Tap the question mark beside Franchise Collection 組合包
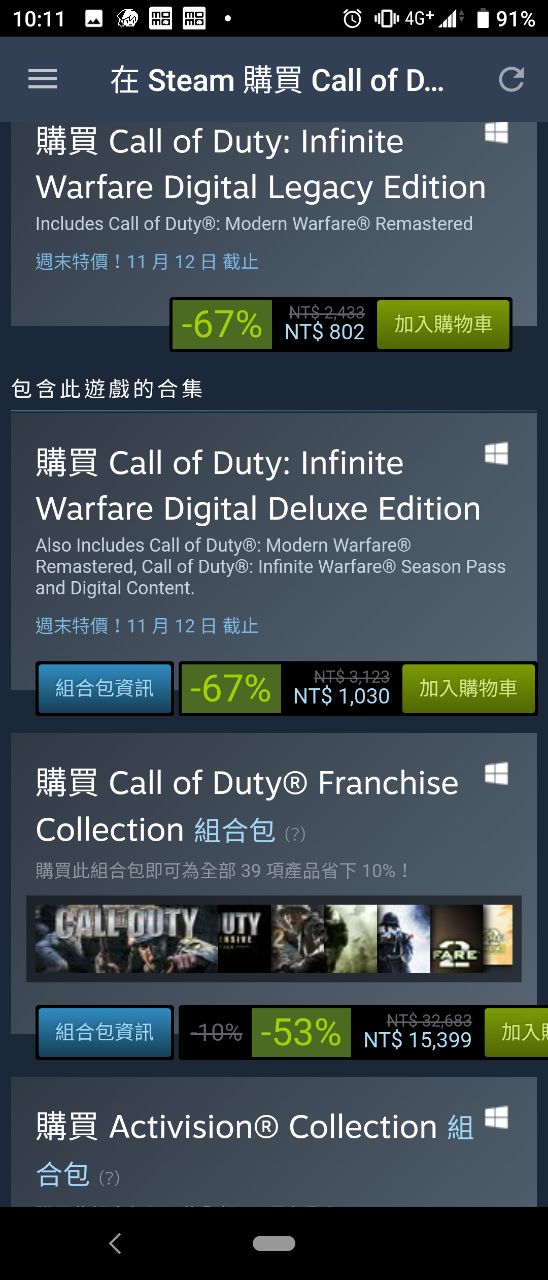This screenshot has height=1280, width=548. click(295, 834)
